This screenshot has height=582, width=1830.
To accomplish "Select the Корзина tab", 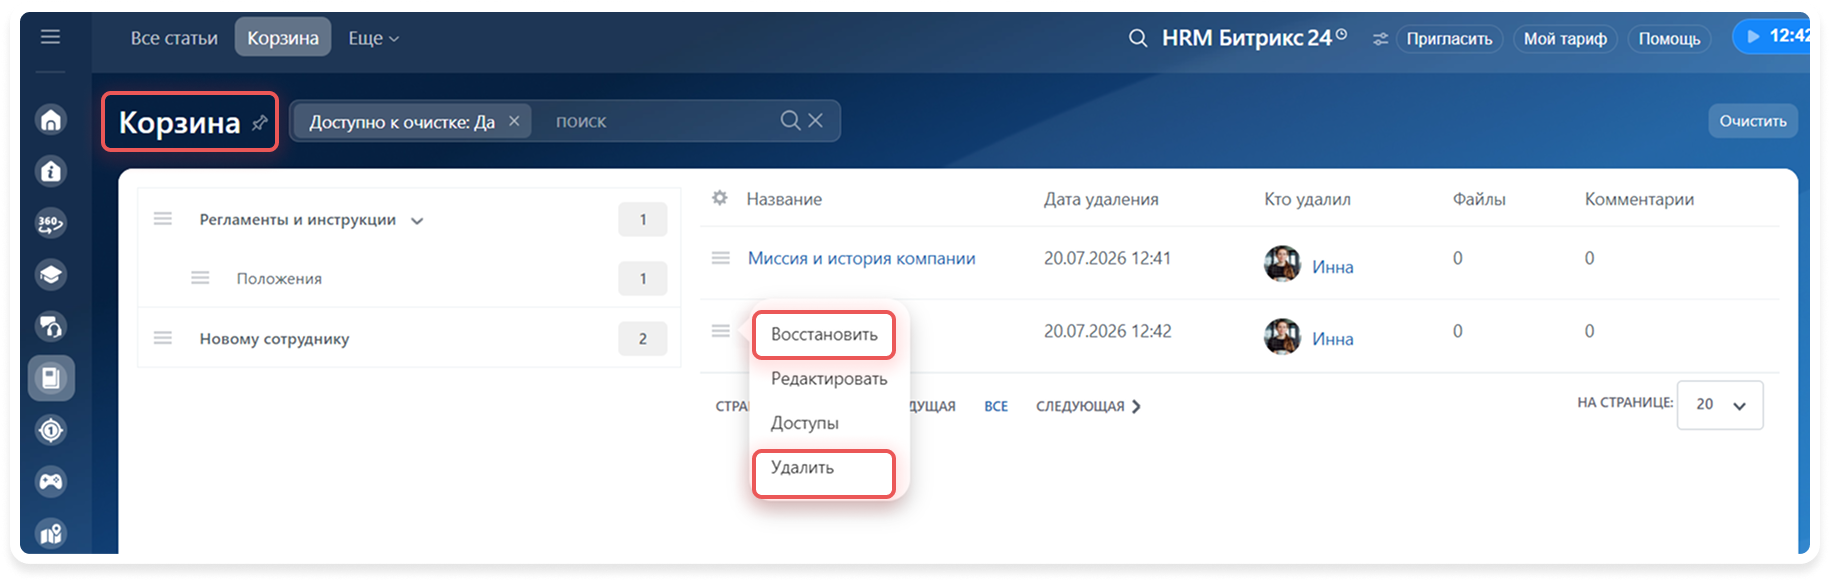I will click(x=283, y=38).
